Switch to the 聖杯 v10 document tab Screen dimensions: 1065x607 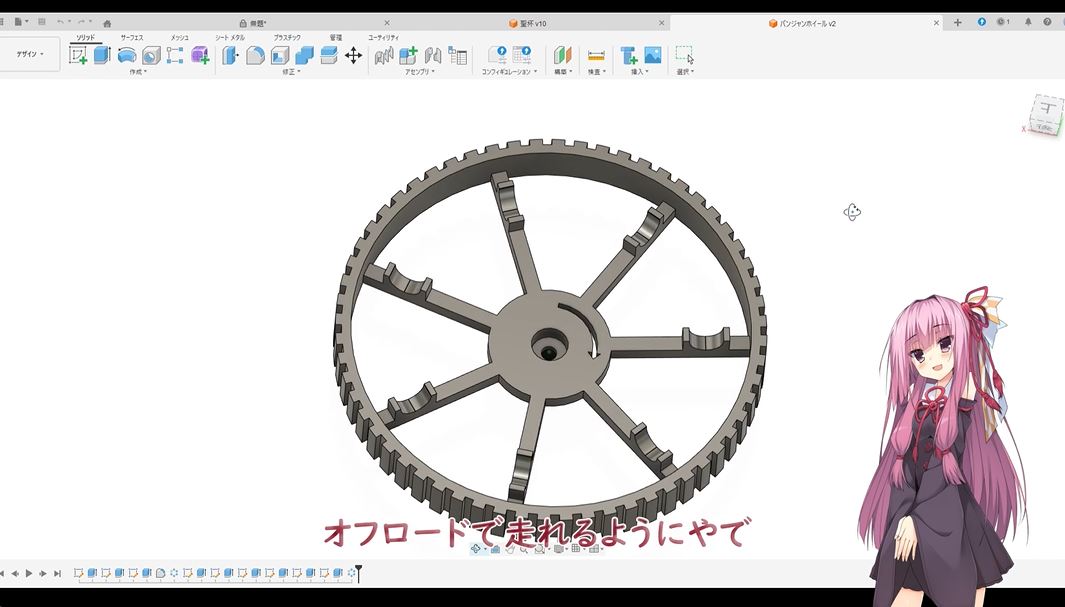point(530,23)
